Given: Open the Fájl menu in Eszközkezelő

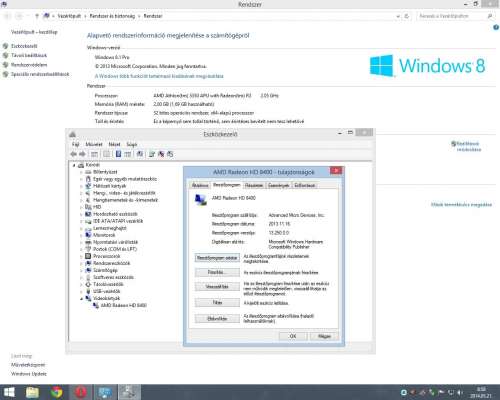Looking at the screenshot, I should point(76,144).
